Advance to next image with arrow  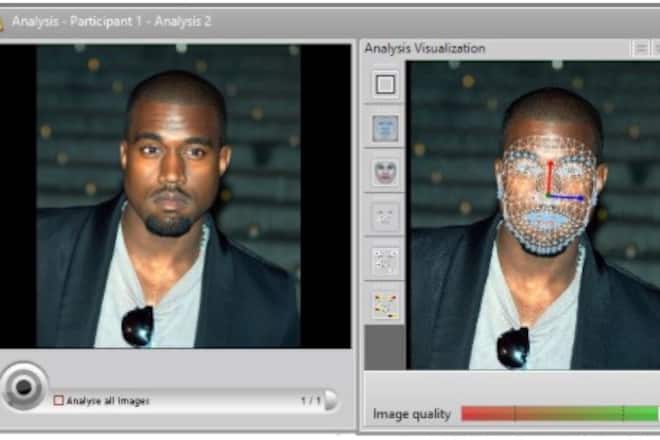pos(331,400)
